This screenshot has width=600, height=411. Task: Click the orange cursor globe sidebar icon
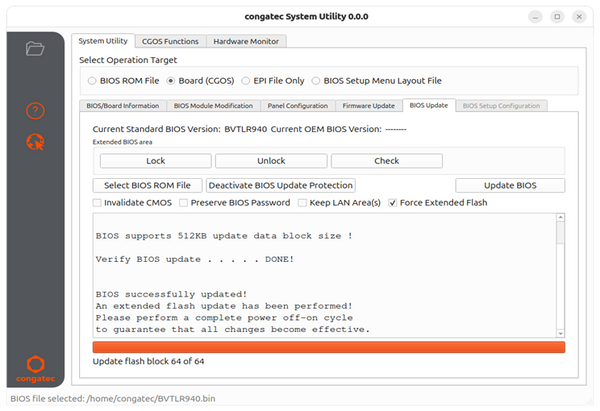(x=36, y=142)
